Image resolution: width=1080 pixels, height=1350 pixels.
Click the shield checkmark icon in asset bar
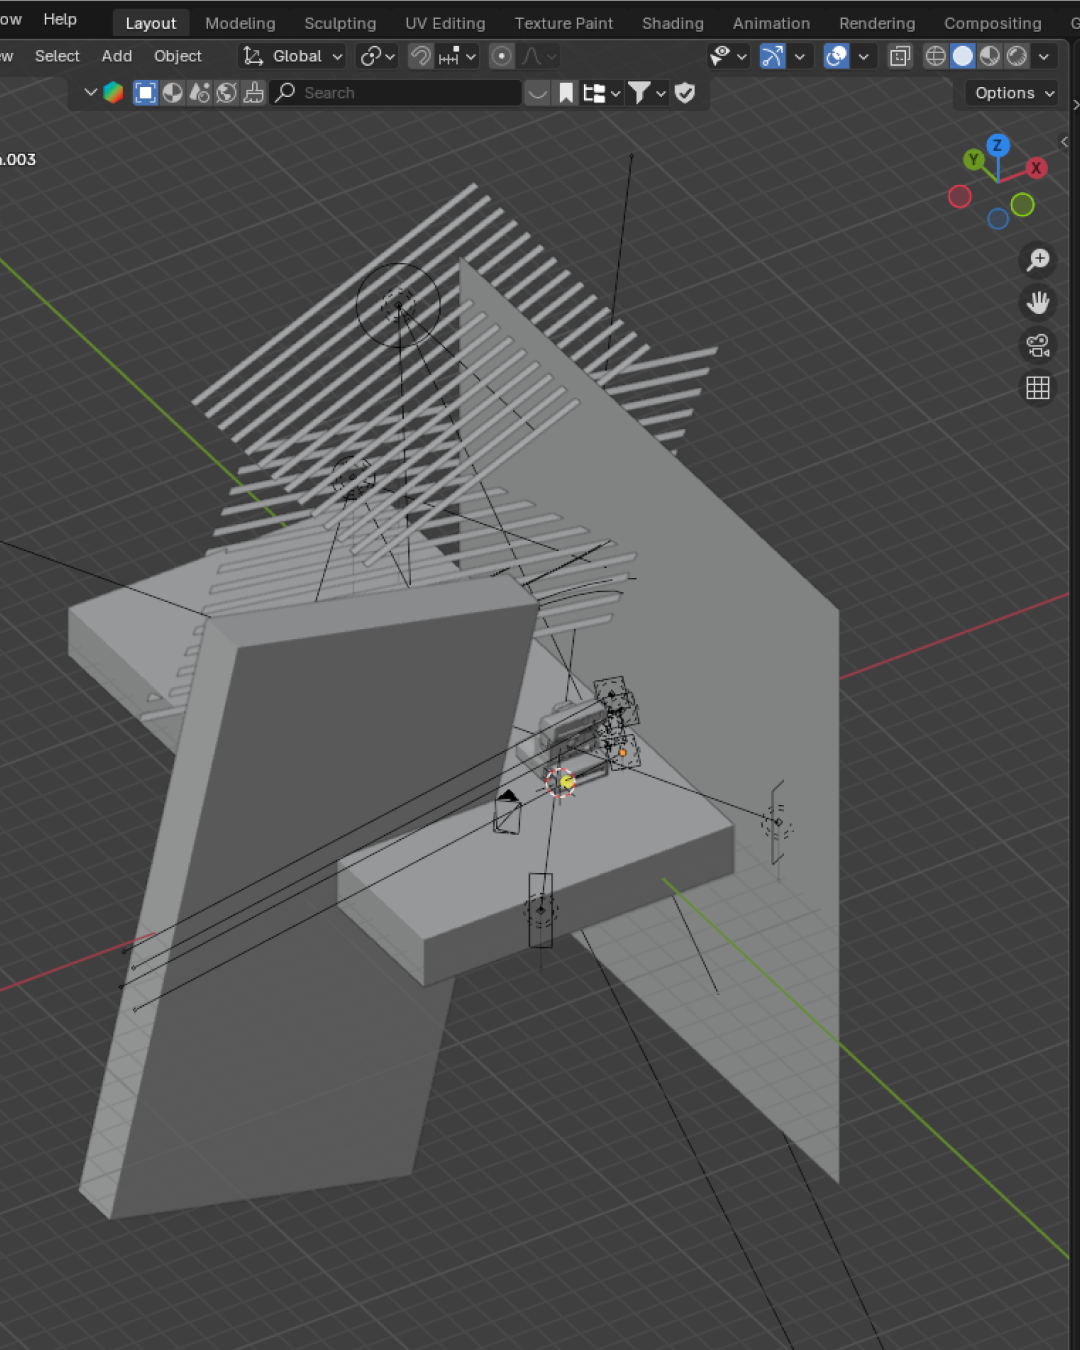tap(685, 93)
